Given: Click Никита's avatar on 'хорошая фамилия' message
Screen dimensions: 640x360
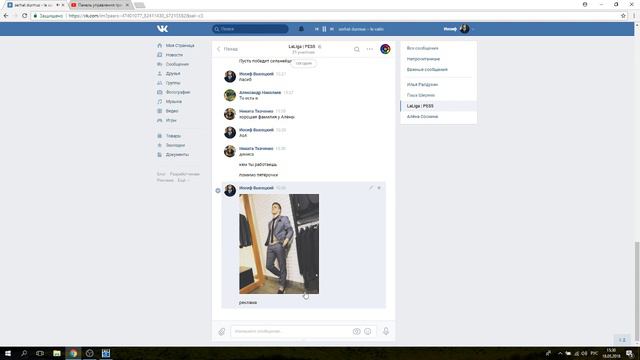Looking at the screenshot, I should pos(230,114).
